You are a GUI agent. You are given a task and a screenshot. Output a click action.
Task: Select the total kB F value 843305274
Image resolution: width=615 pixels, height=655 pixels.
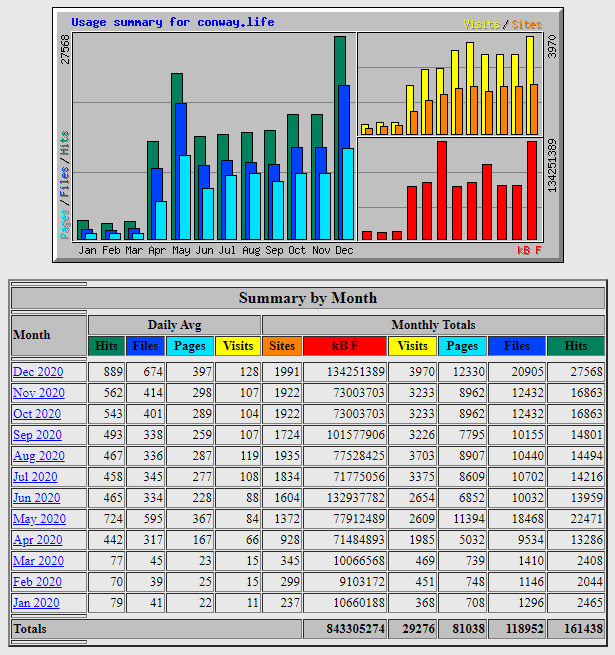356,629
